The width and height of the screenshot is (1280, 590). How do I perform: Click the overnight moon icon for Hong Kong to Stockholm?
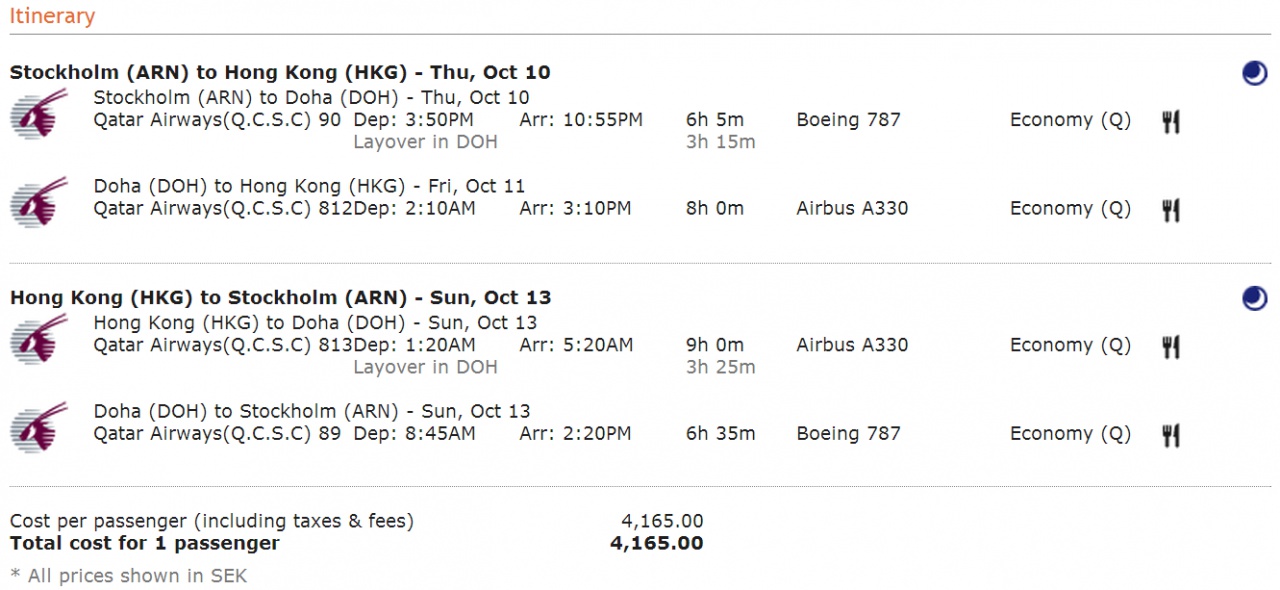tap(1255, 298)
